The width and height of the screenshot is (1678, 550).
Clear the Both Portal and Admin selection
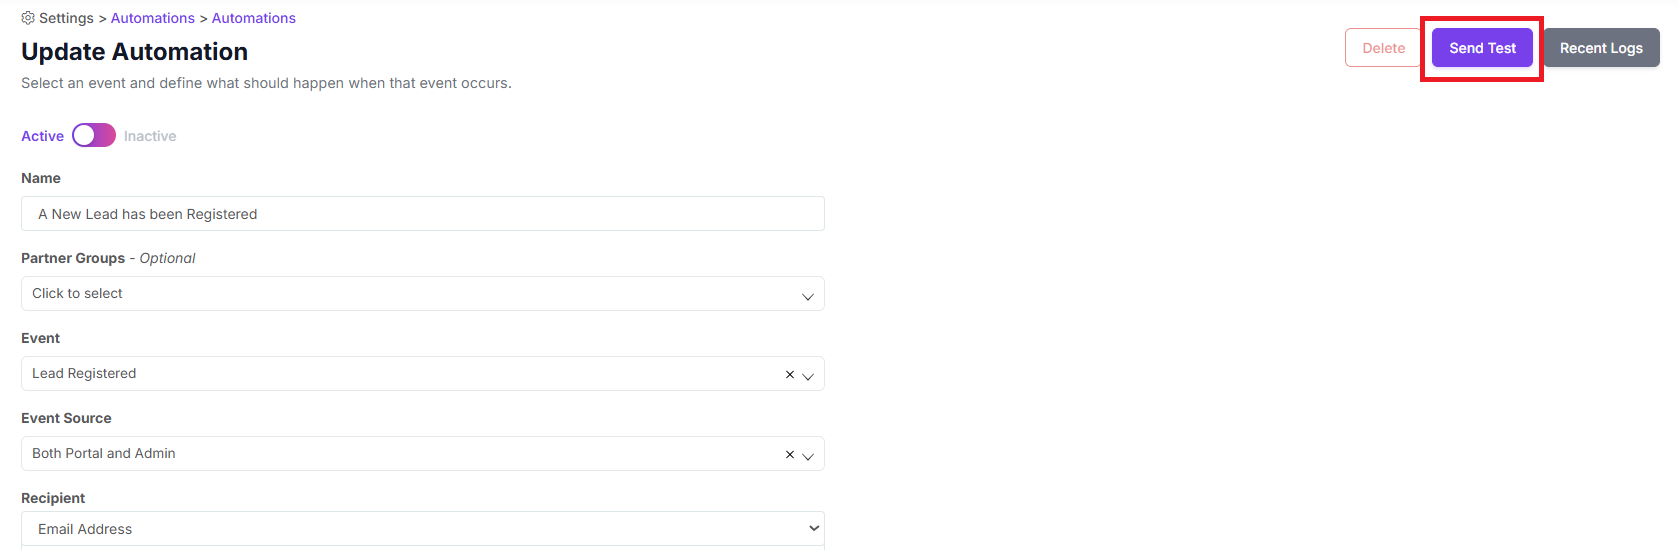[790, 454]
